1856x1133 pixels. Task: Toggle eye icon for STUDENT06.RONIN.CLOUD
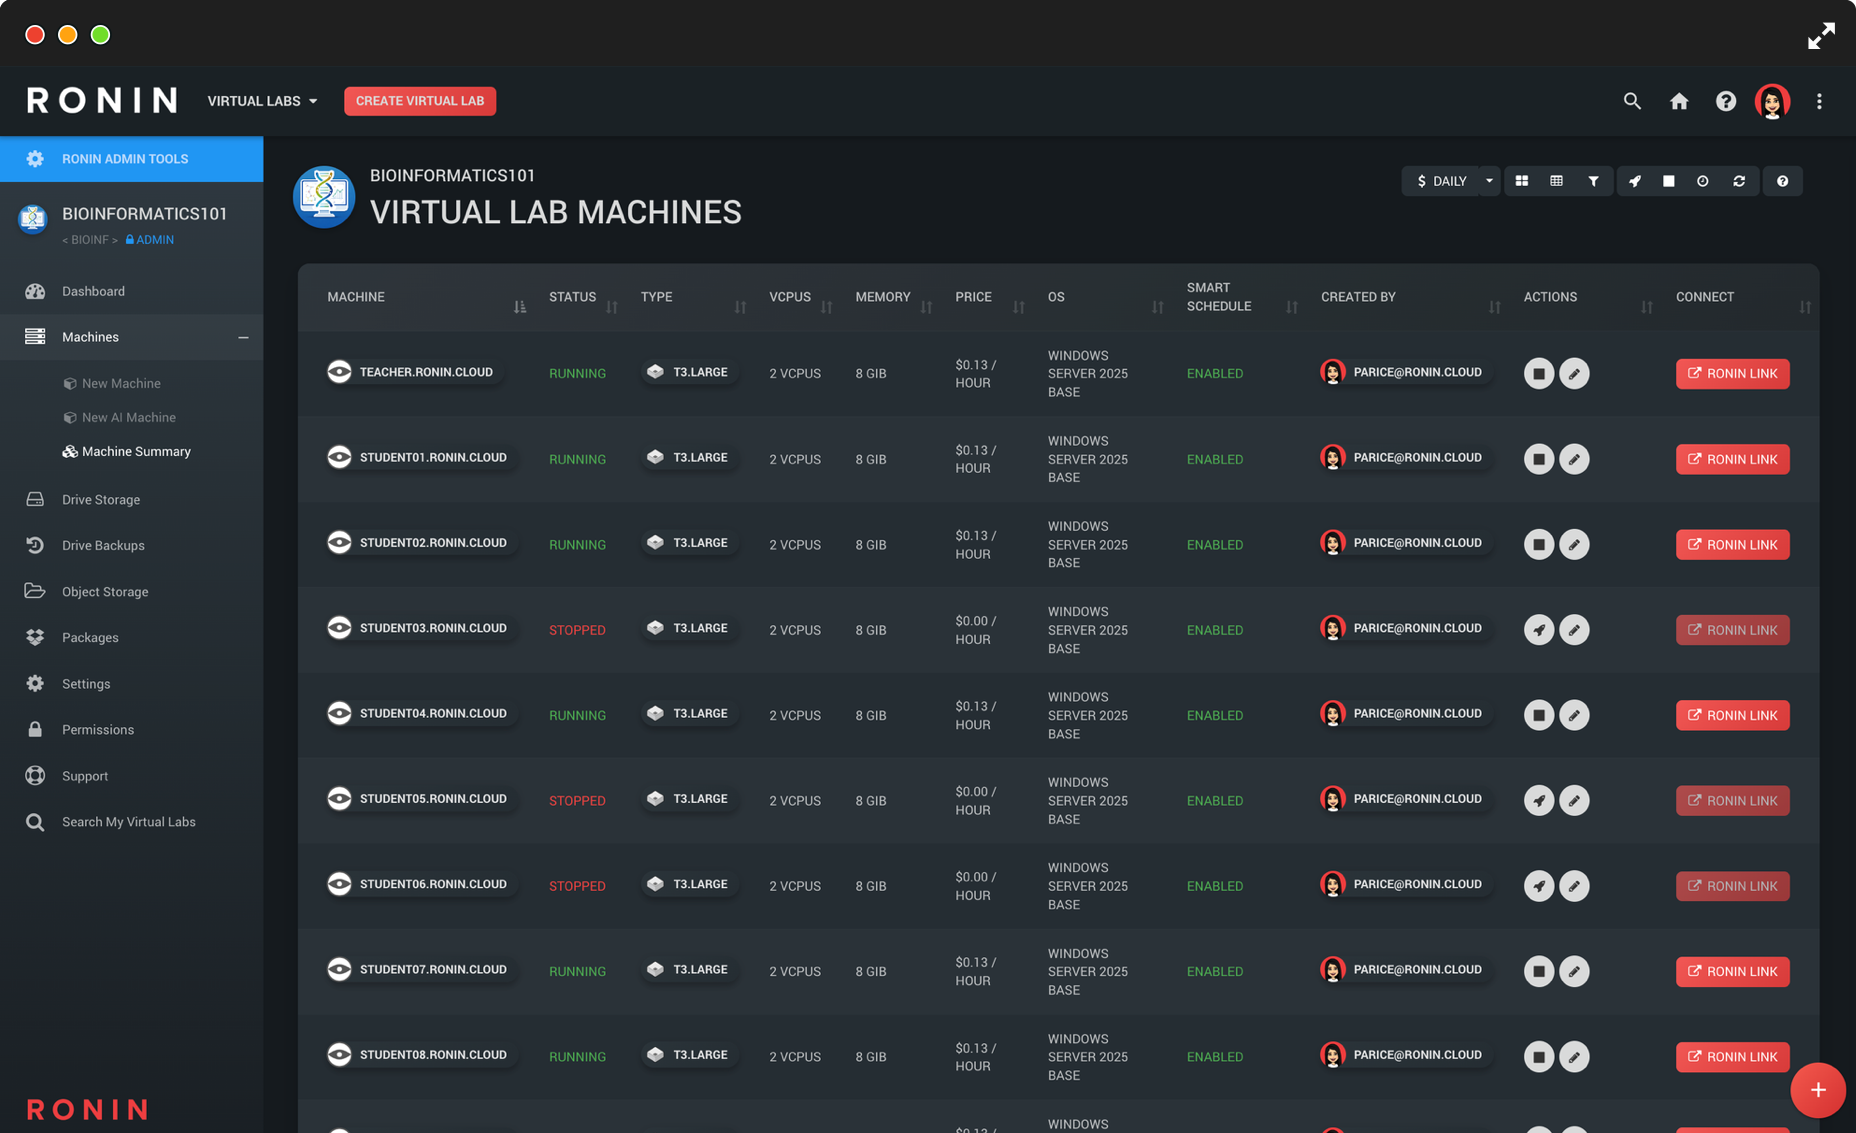pyautogui.click(x=339, y=884)
